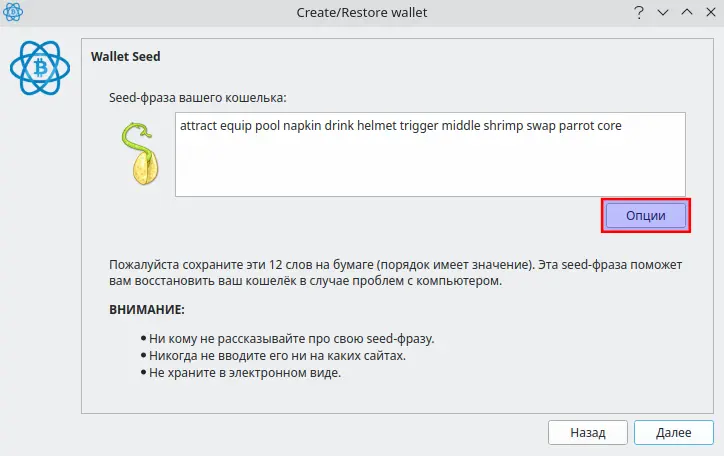Image resolution: width=724 pixels, height=456 pixels.
Task: Click inside the seed phrase text box
Action: pyautogui.click(x=430, y=154)
